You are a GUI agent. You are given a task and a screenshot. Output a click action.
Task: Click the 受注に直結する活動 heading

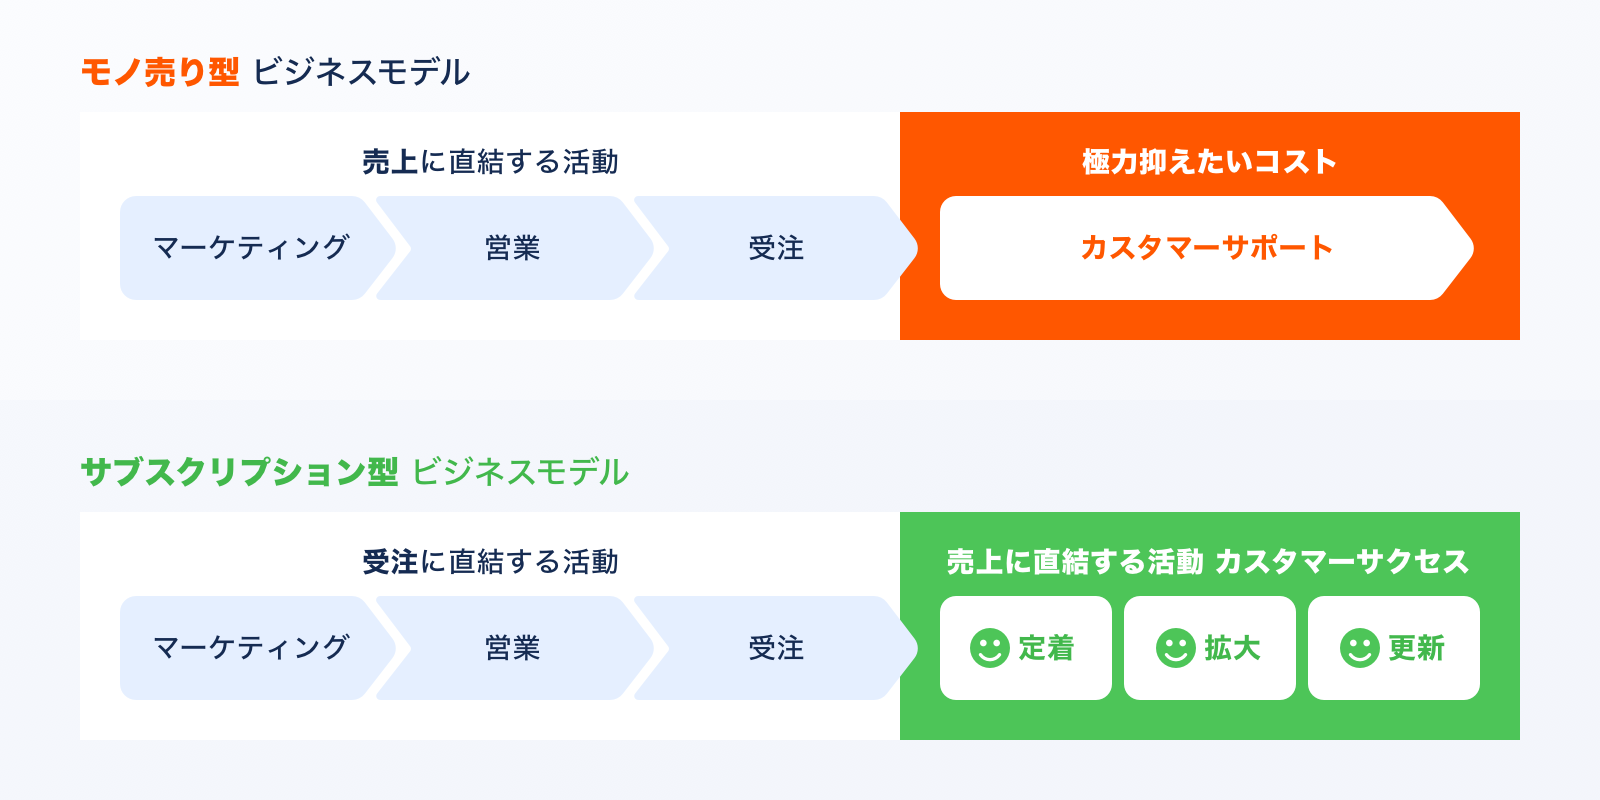[490, 562]
